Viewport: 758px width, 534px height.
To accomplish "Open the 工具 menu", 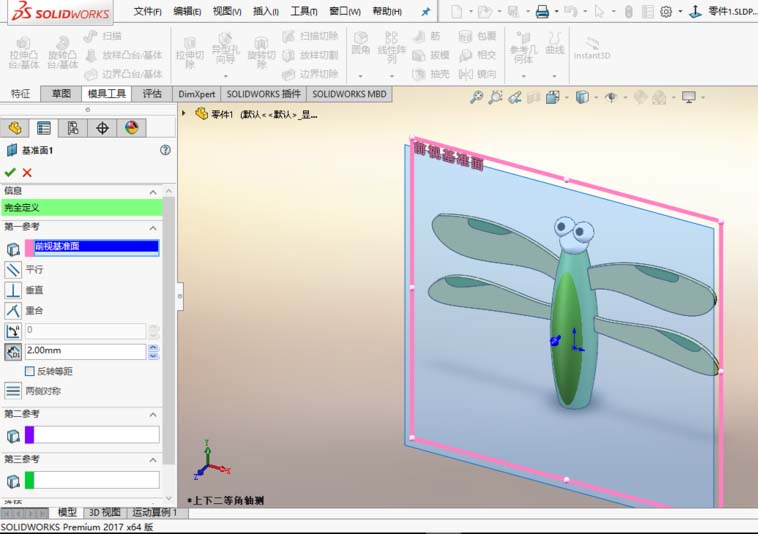I will click(x=304, y=11).
